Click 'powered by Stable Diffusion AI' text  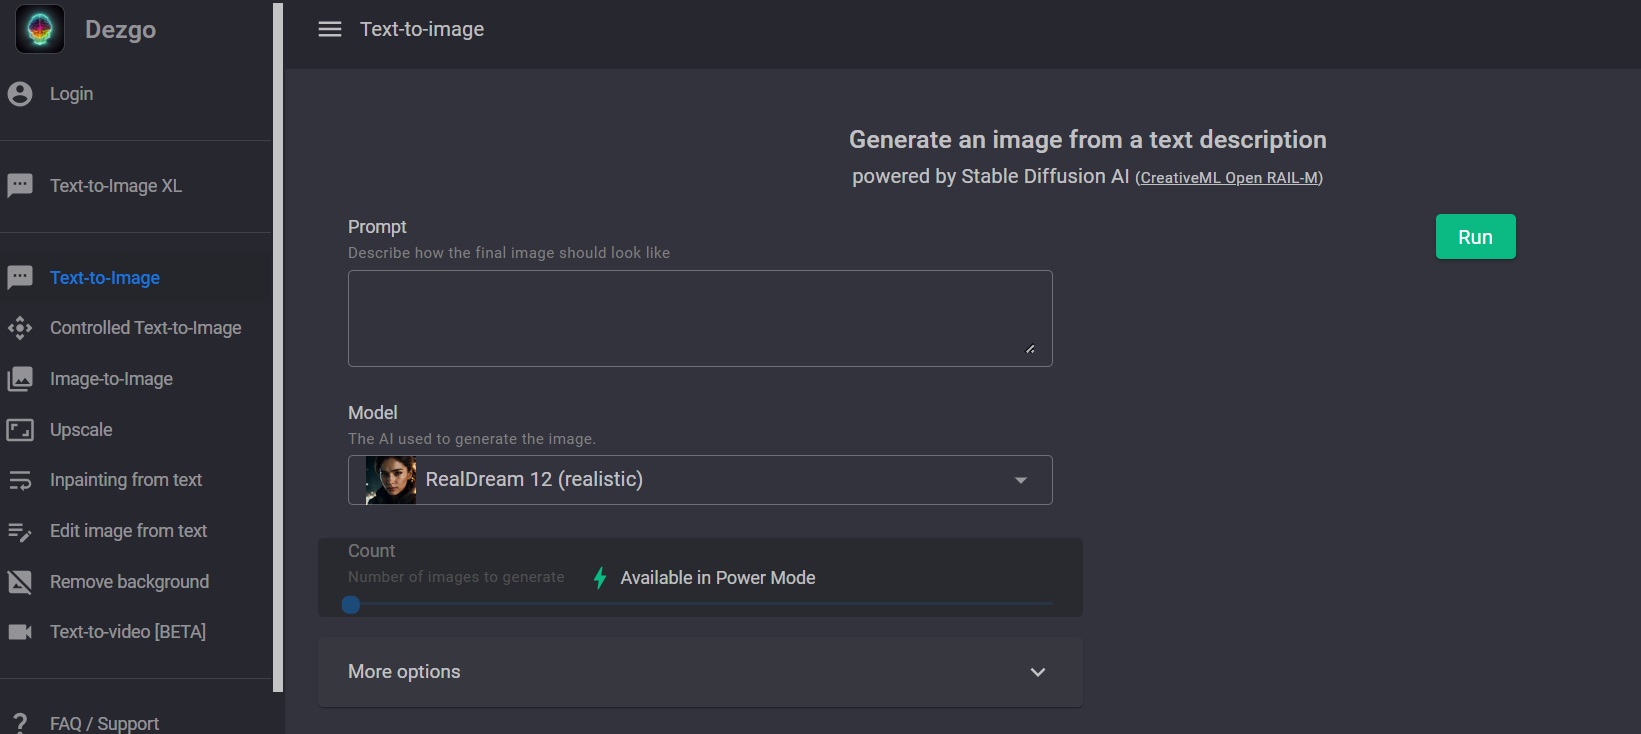pyautogui.click(x=990, y=177)
